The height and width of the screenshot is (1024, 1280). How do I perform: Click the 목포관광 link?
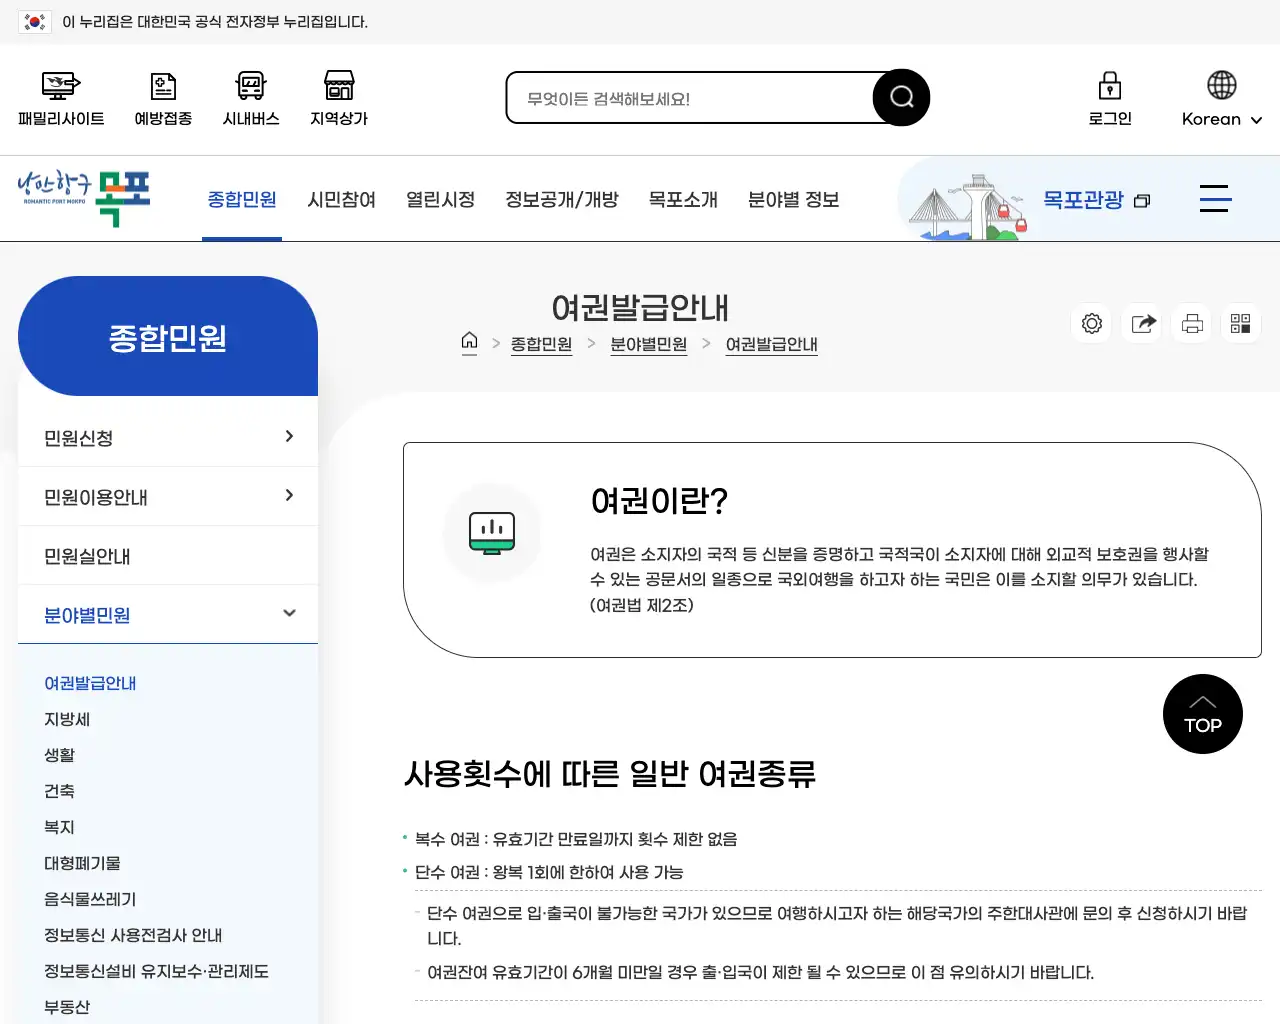1083,199
